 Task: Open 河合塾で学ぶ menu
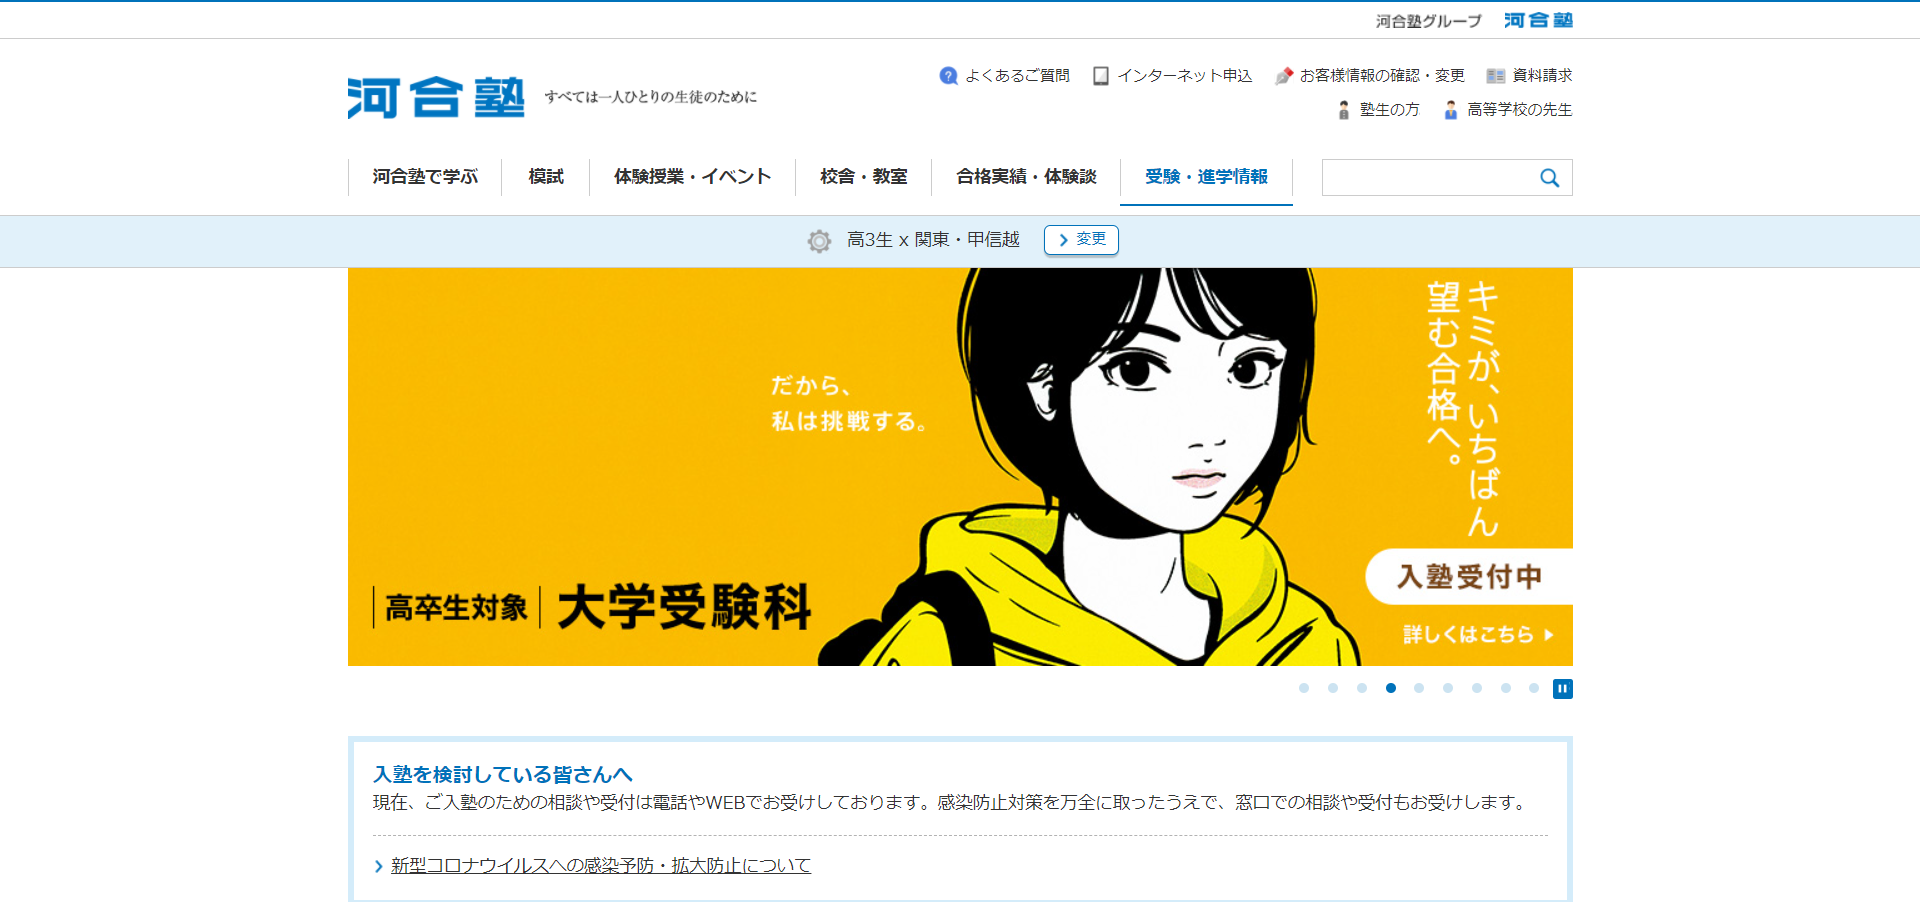425,177
